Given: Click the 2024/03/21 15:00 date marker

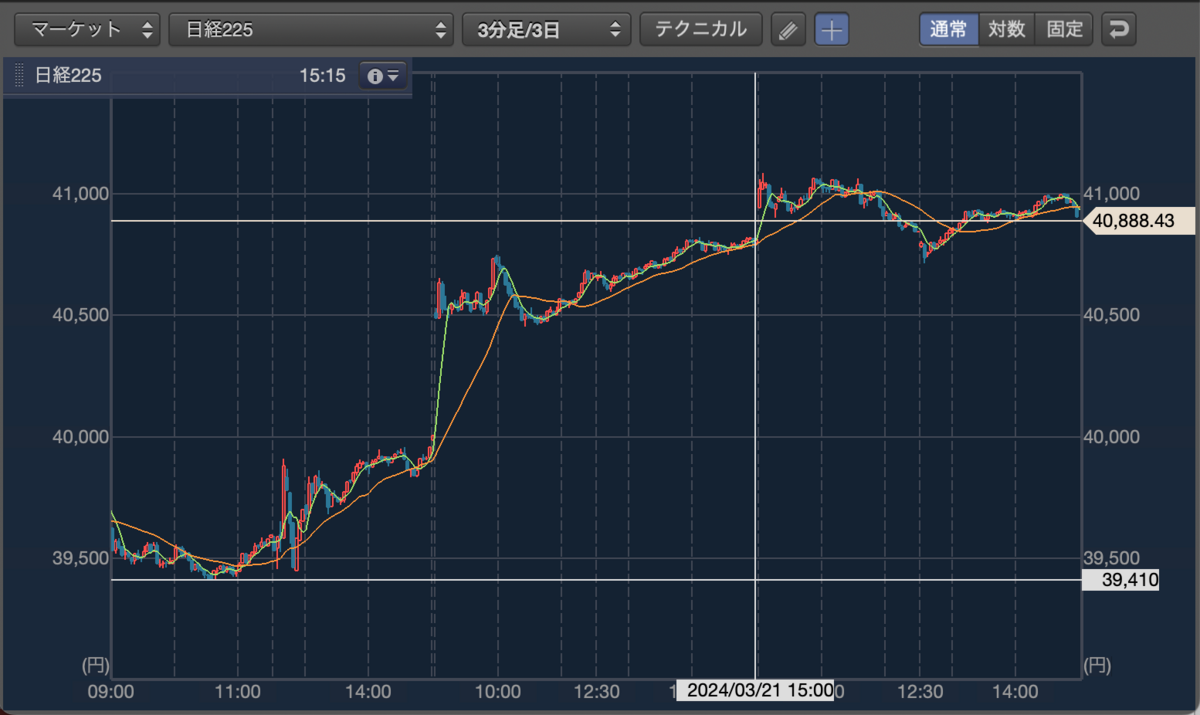Looking at the screenshot, I should [755, 691].
